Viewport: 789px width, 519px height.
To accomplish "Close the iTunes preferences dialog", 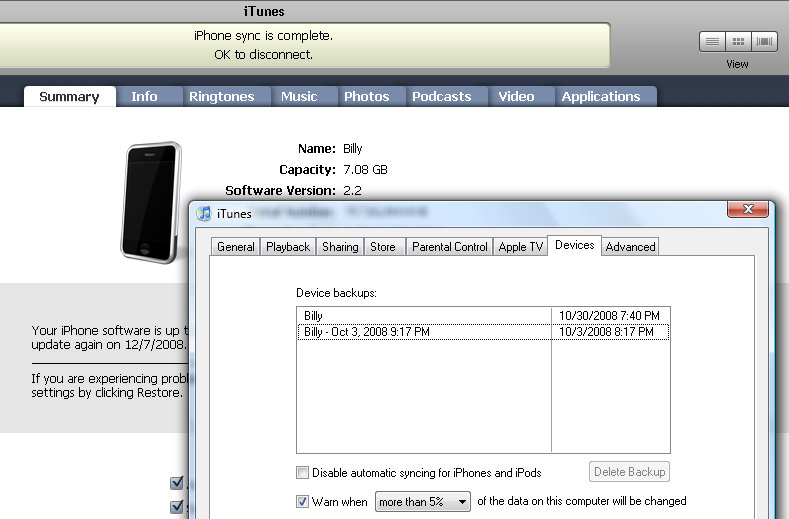I will (x=748, y=209).
